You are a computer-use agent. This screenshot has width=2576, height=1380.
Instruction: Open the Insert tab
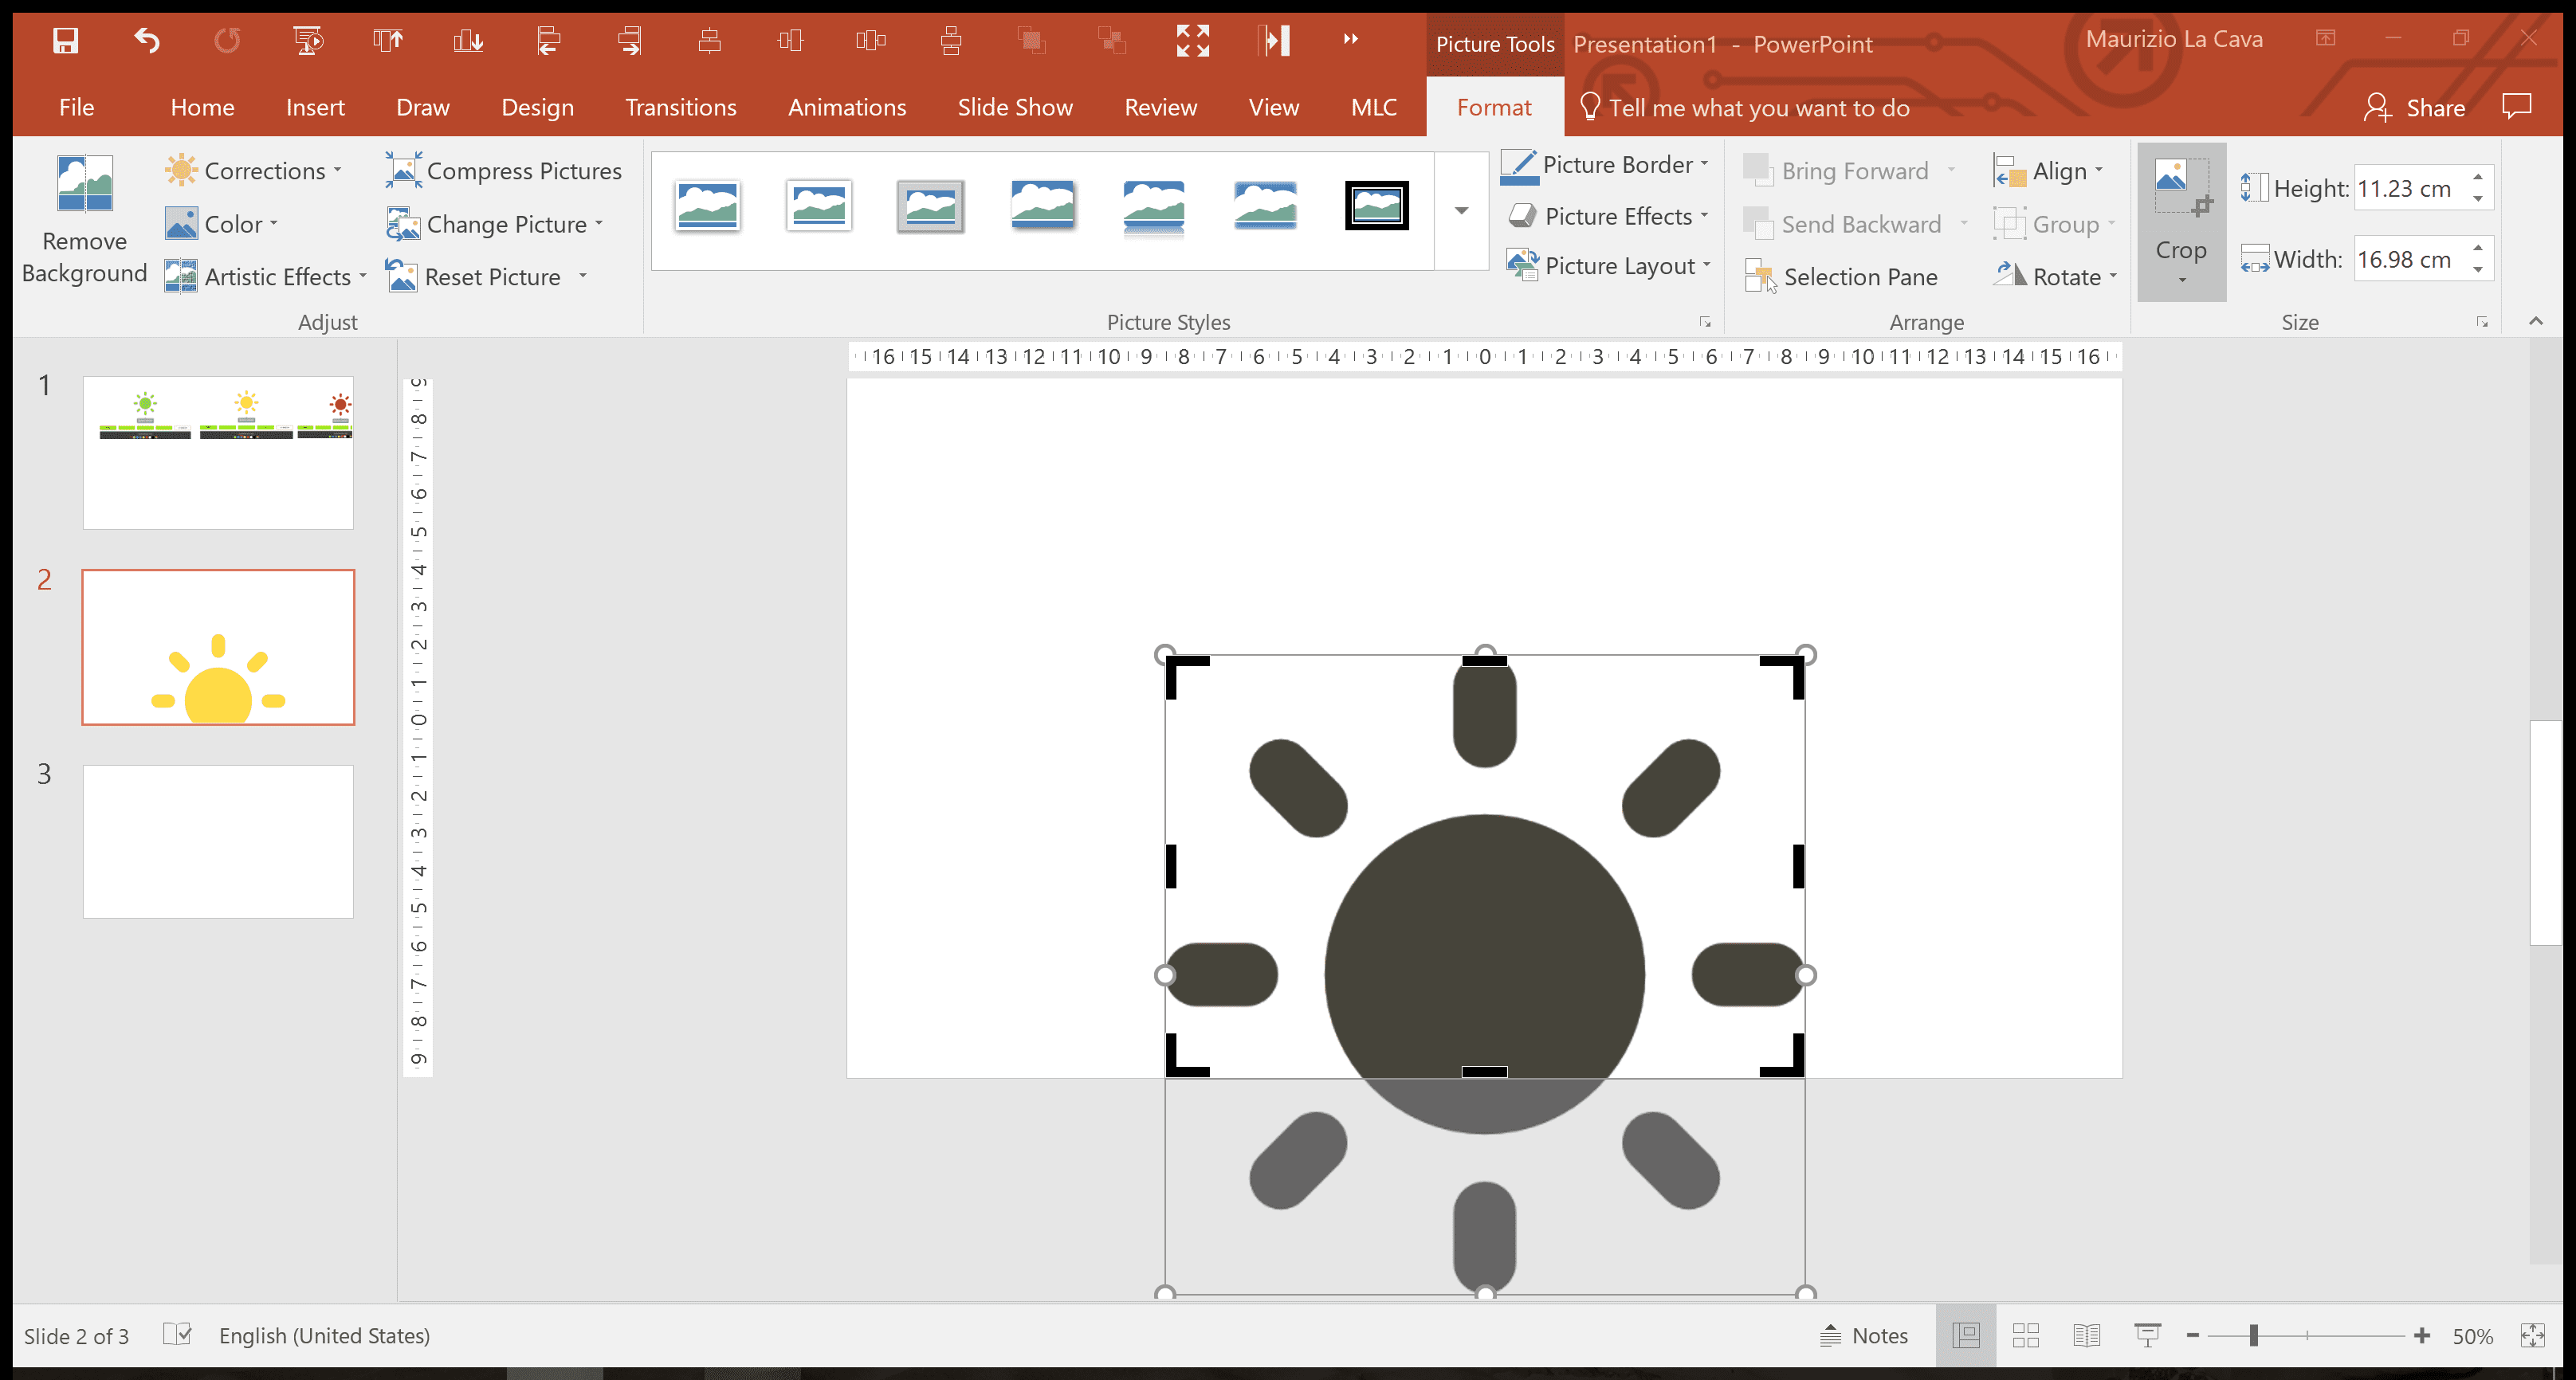coord(315,107)
